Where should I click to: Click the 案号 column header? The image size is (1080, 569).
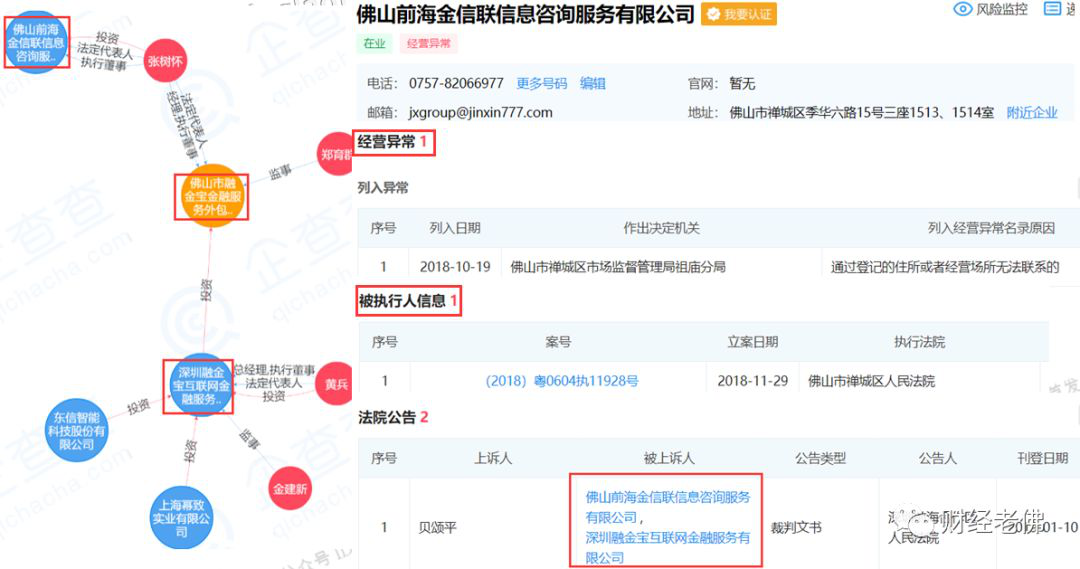pos(558,342)
